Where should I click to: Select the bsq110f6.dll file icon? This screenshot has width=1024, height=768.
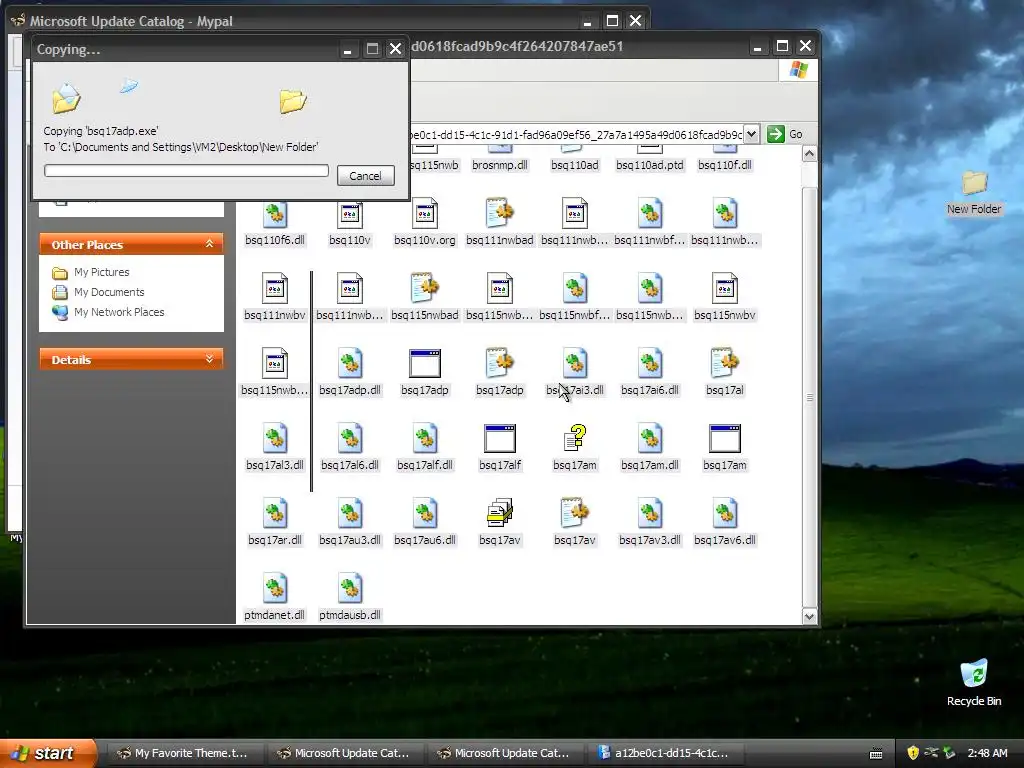click(275, 214)
